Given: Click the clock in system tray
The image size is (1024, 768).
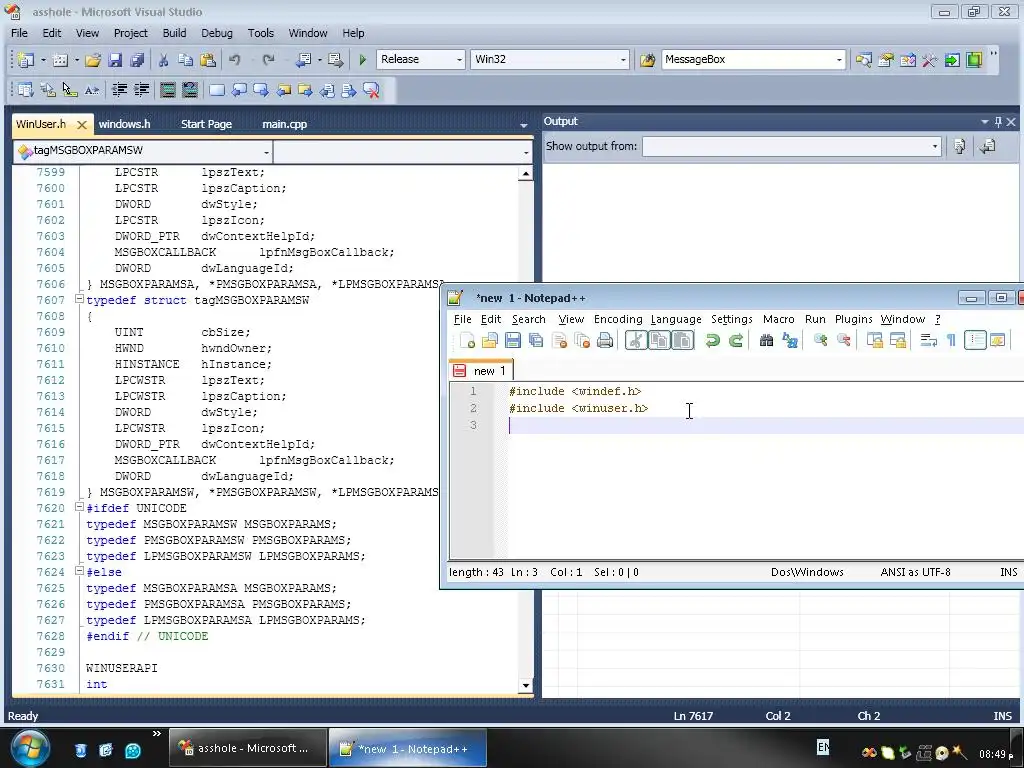Looking at the screenshot, I should (996, 754).
